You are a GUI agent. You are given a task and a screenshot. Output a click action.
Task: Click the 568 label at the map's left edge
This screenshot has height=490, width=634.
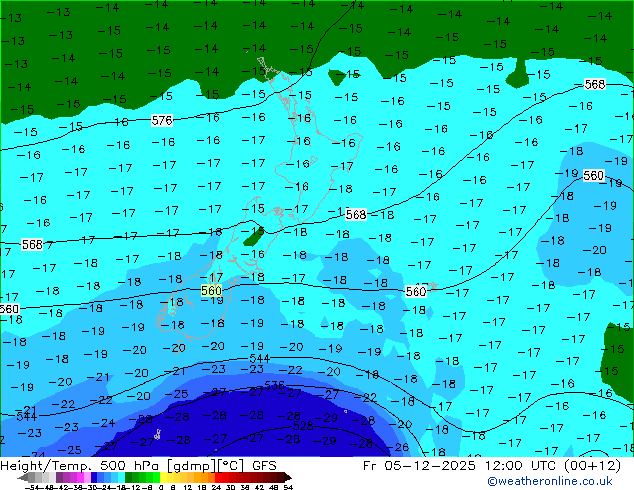(32, 244)
